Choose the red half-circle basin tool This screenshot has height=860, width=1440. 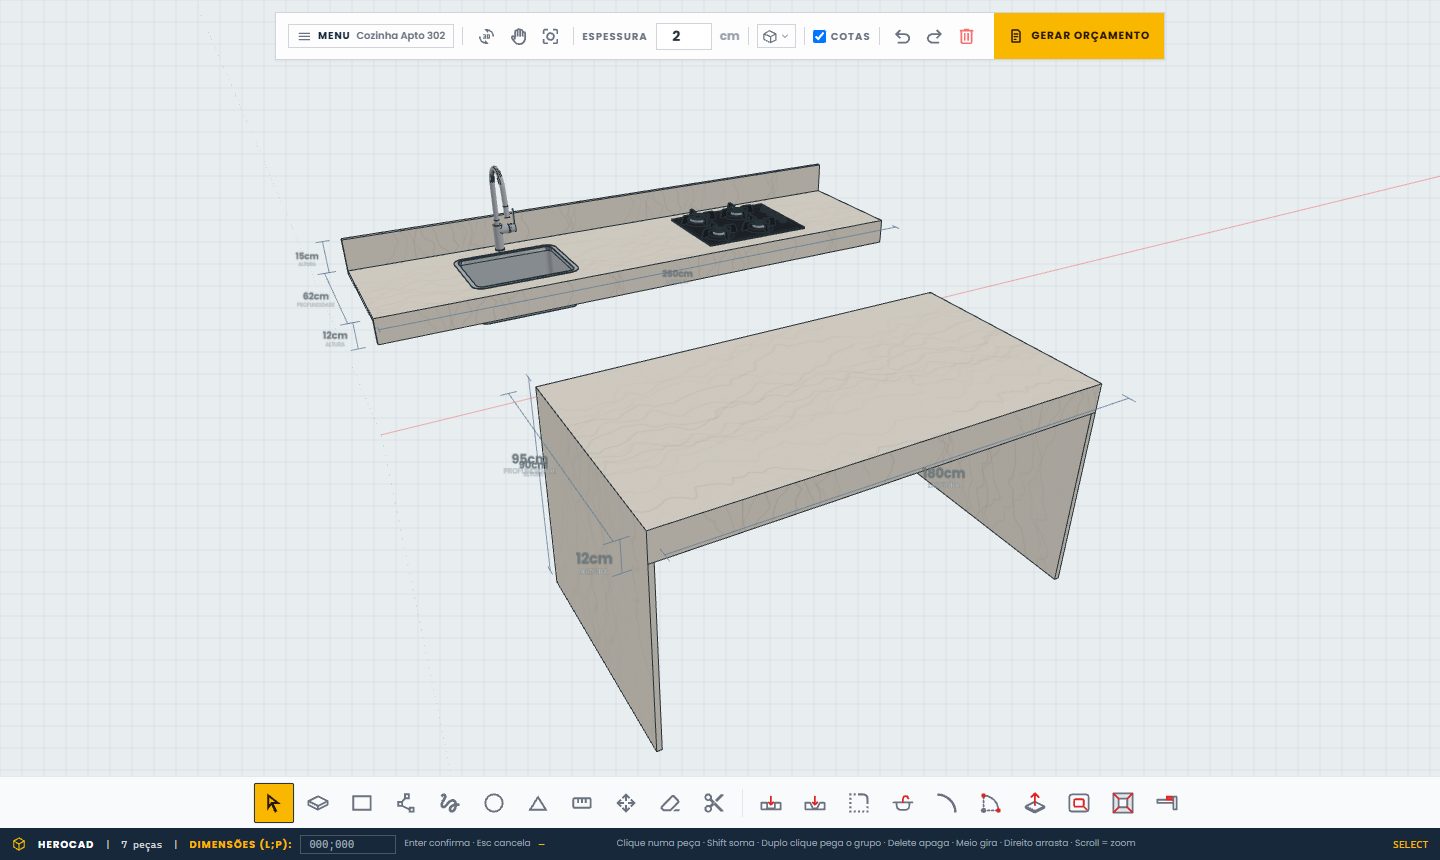(903, 803)
